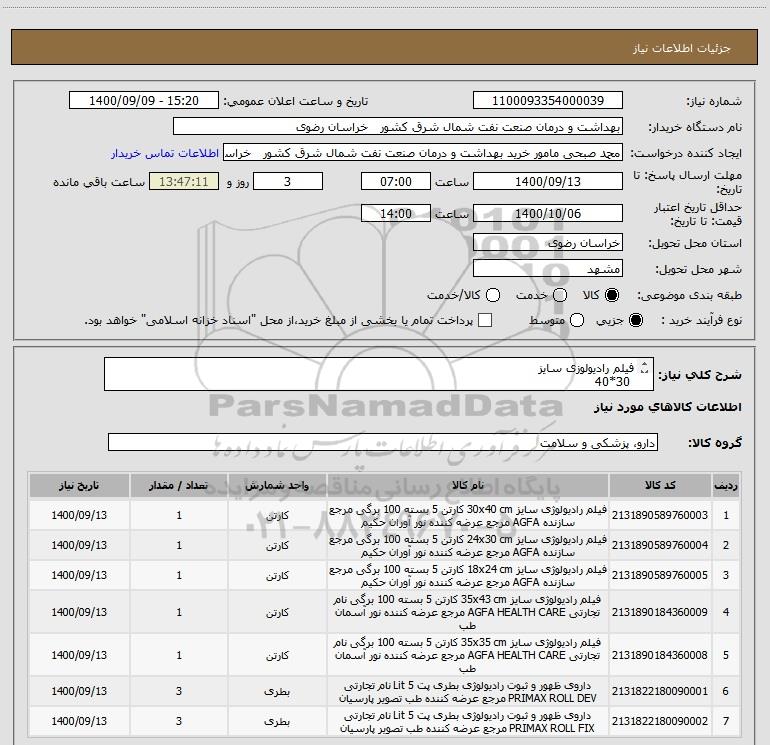Click the تاریخ نیاز column header
The image size is (770, 745).
click(79, 486)
